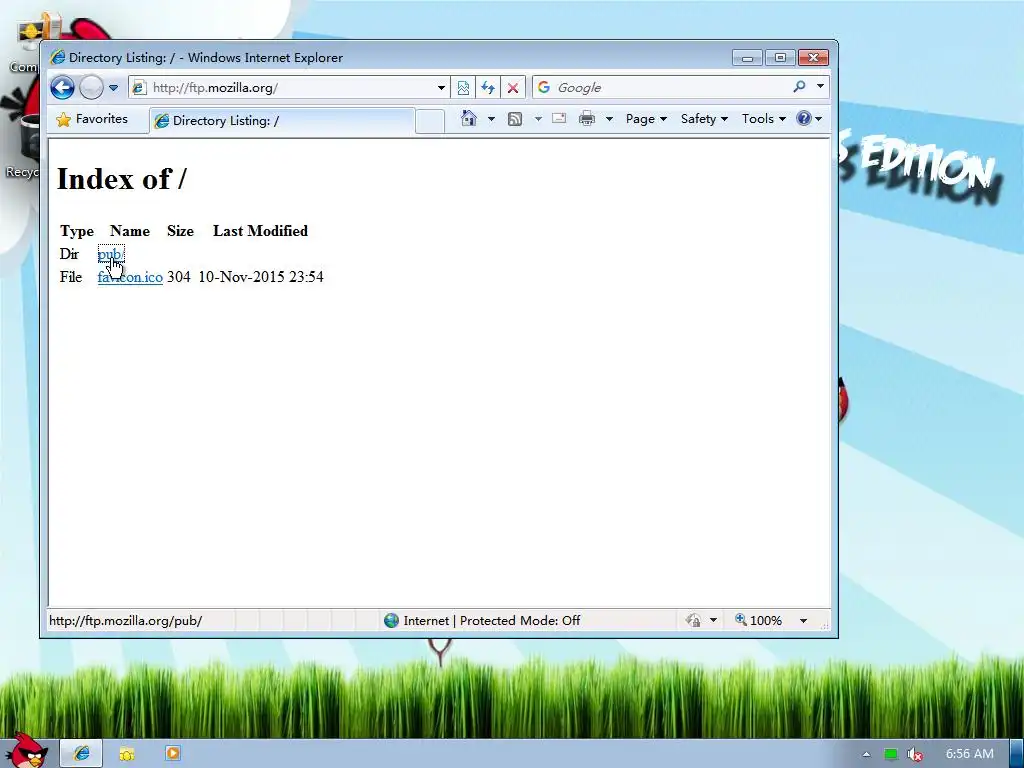The width and height of the screenshot is (1024, 768).
Task: Stop loading with the red X icon
Action: point(513,88)
